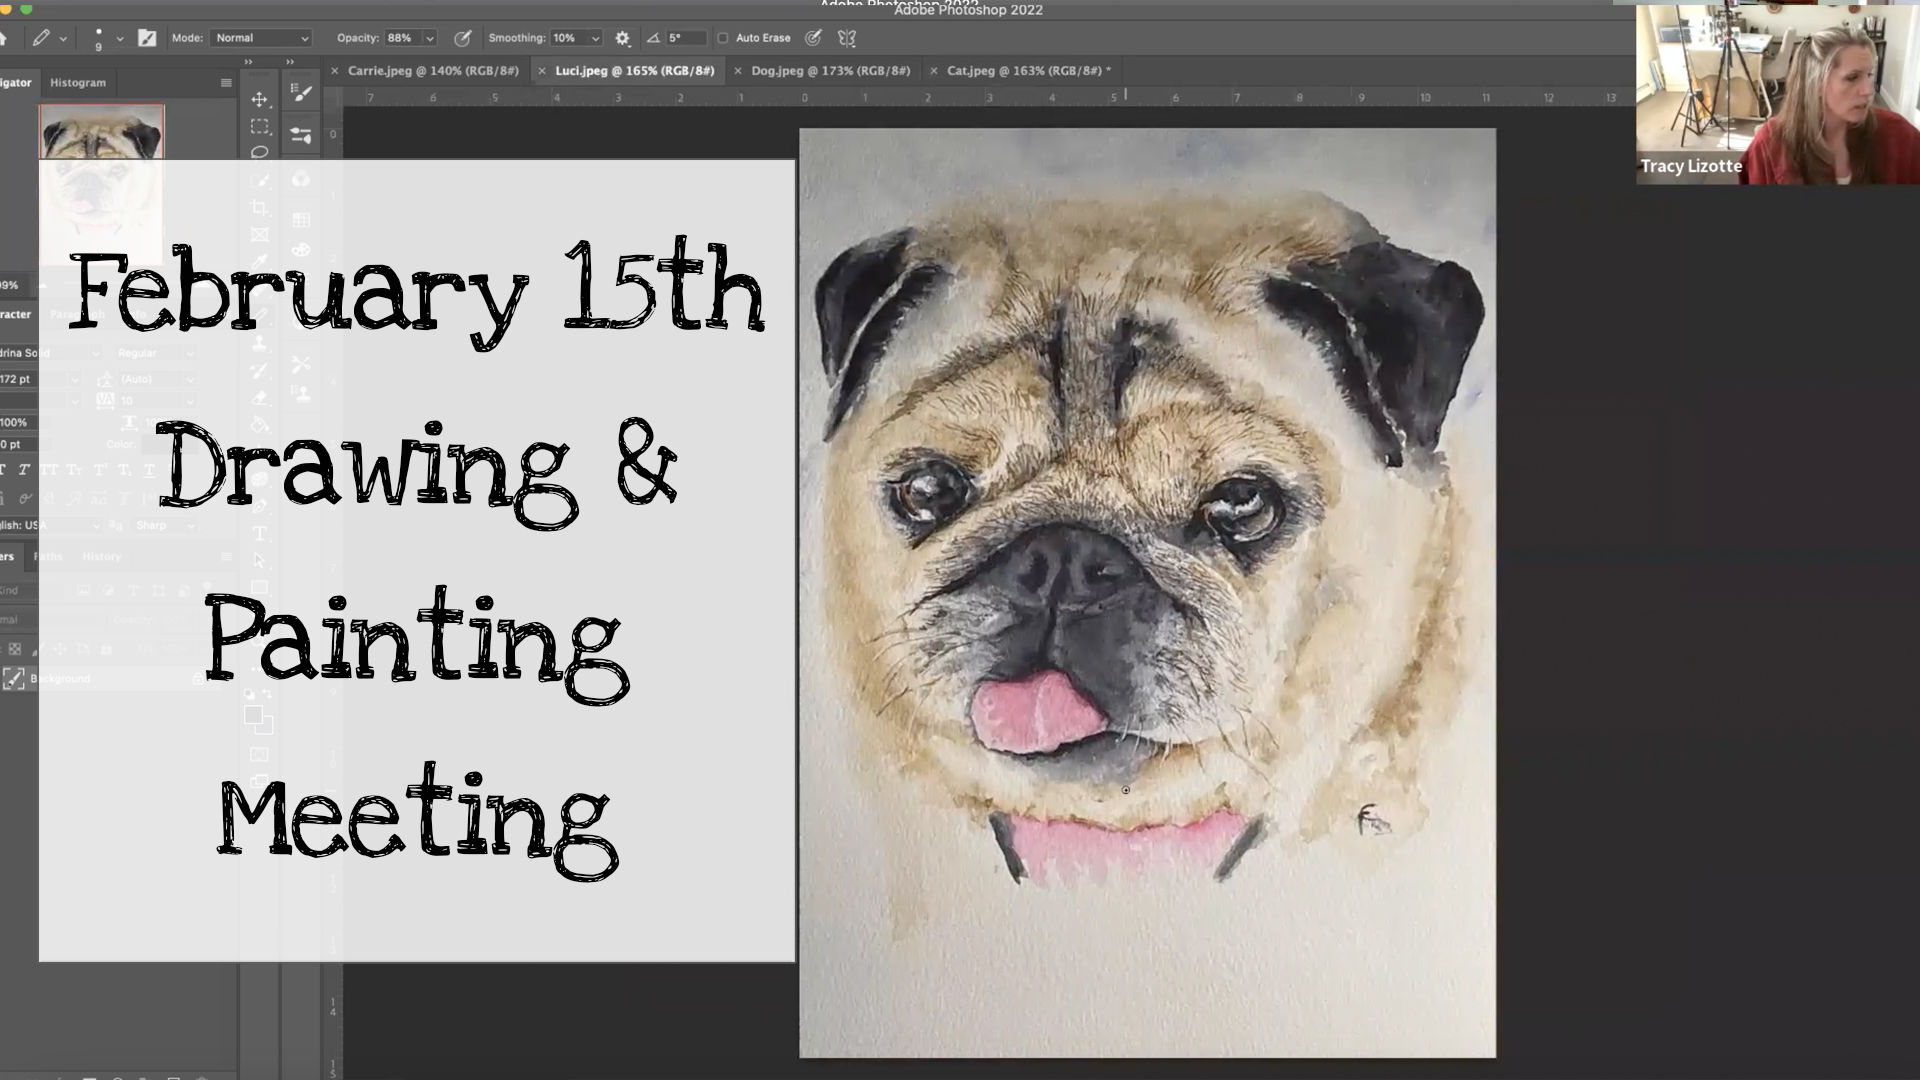The height and width of the screenshot is (1080, 1920).
Task: Click the Background layer thumbnail icon
Action: point(14,679)
